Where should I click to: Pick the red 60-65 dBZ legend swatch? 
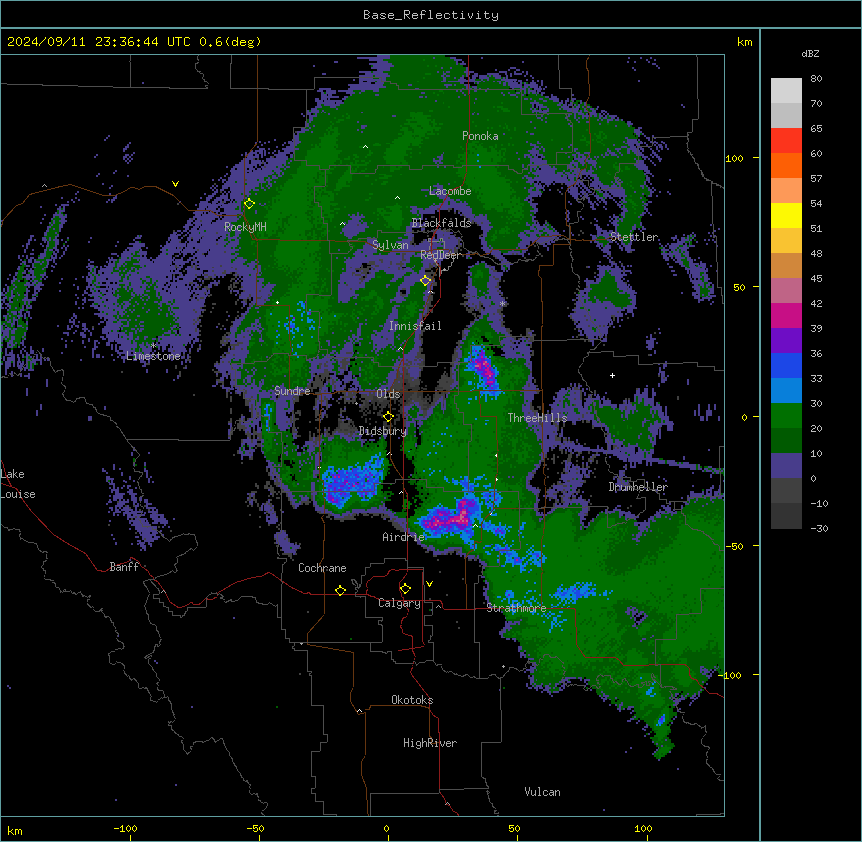[x=786, y=141]
